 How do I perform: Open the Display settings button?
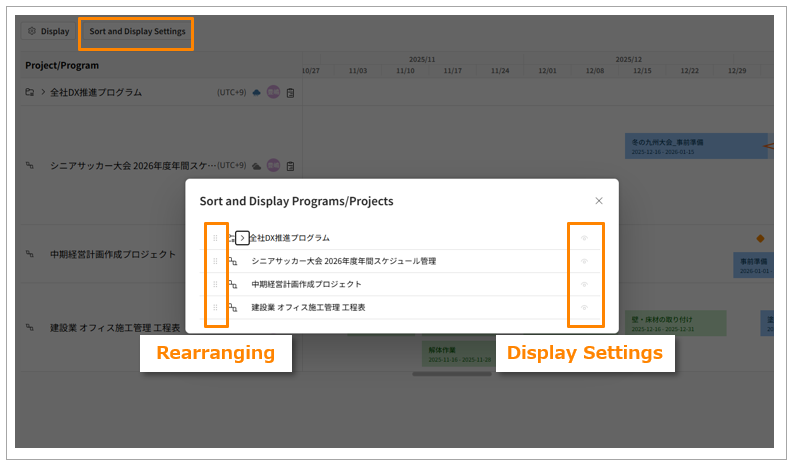[49, 31]
